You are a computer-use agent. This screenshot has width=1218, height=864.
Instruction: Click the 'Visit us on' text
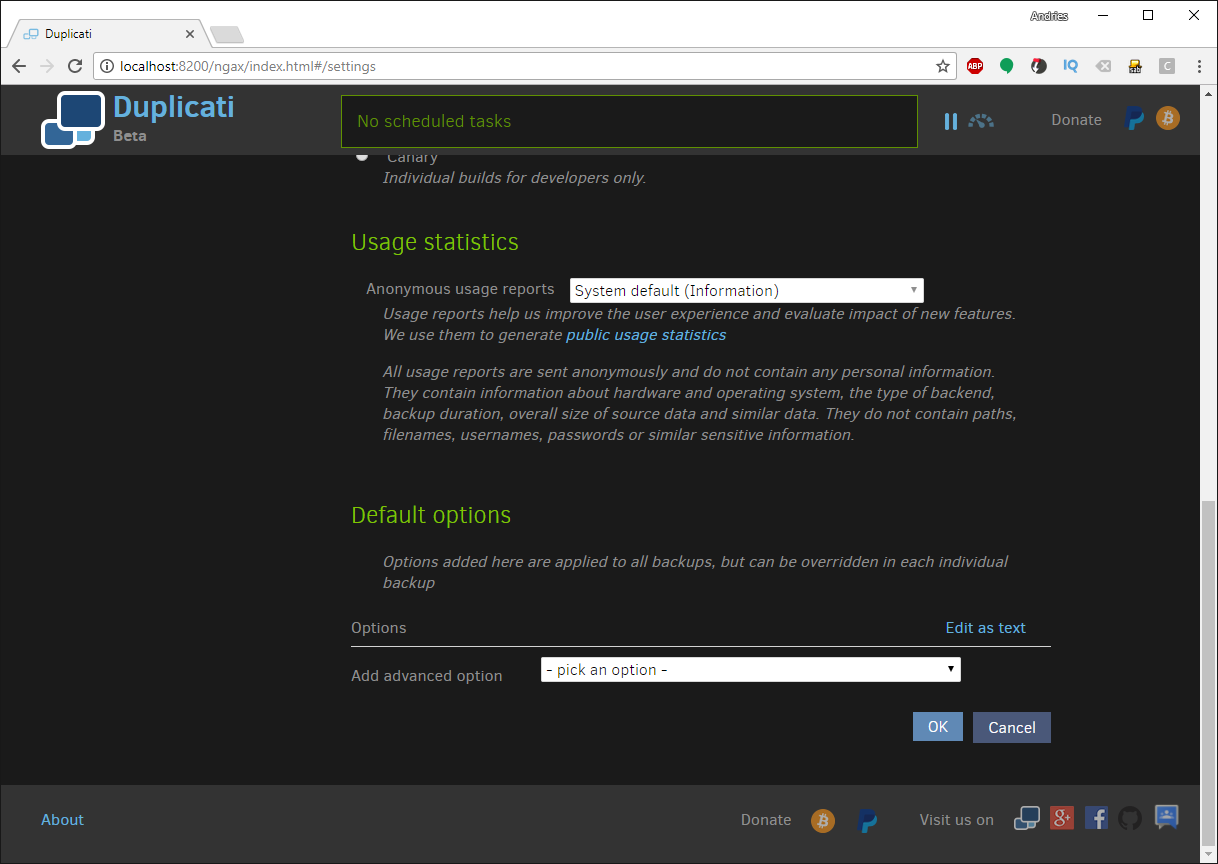click(x=957, y=820)
